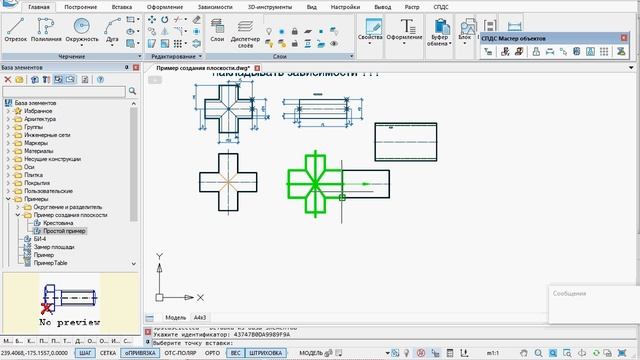The image size is (640, 360).
Task: Expand the Архитектура folder in tree
Action: pos(8,119)
